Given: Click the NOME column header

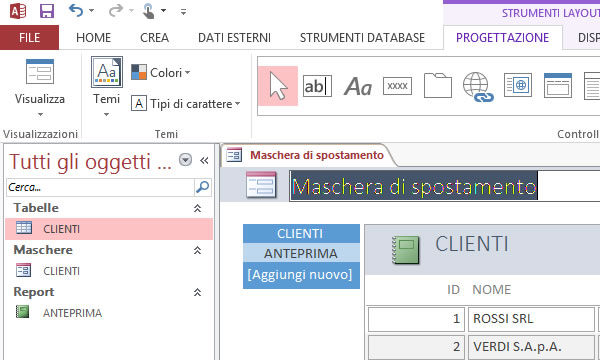Looking at the screenshot, I should 491,290.
